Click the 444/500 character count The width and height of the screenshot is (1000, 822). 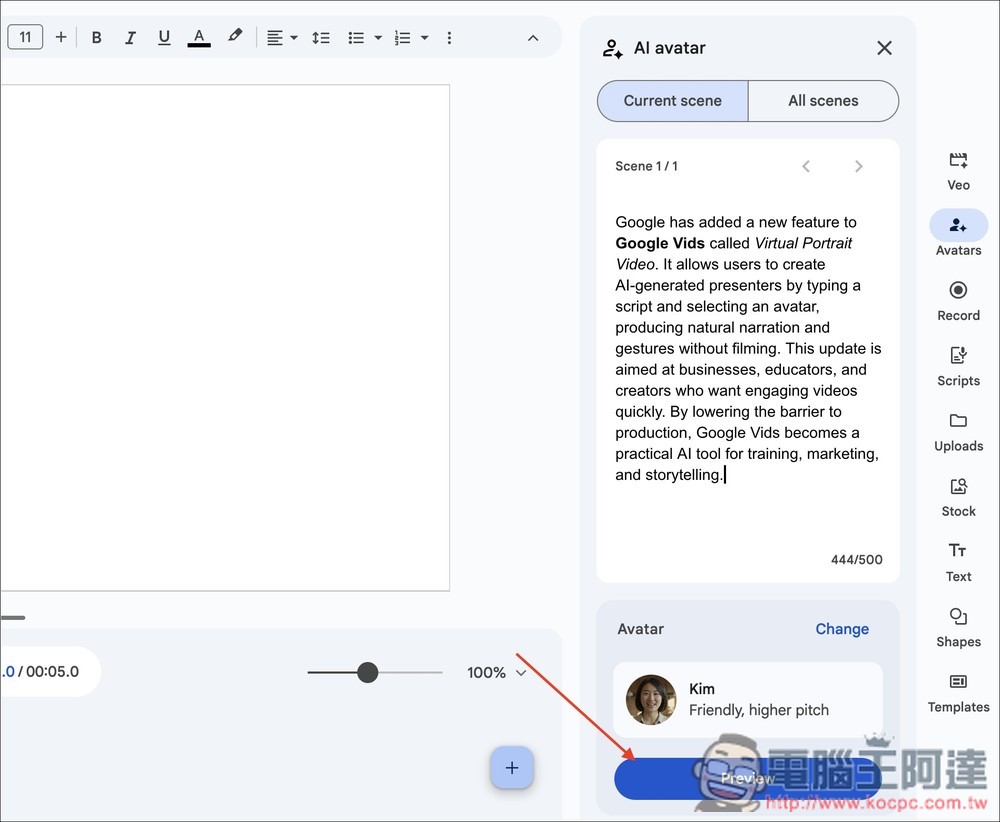pyautogui.click(x=856, y=559)
